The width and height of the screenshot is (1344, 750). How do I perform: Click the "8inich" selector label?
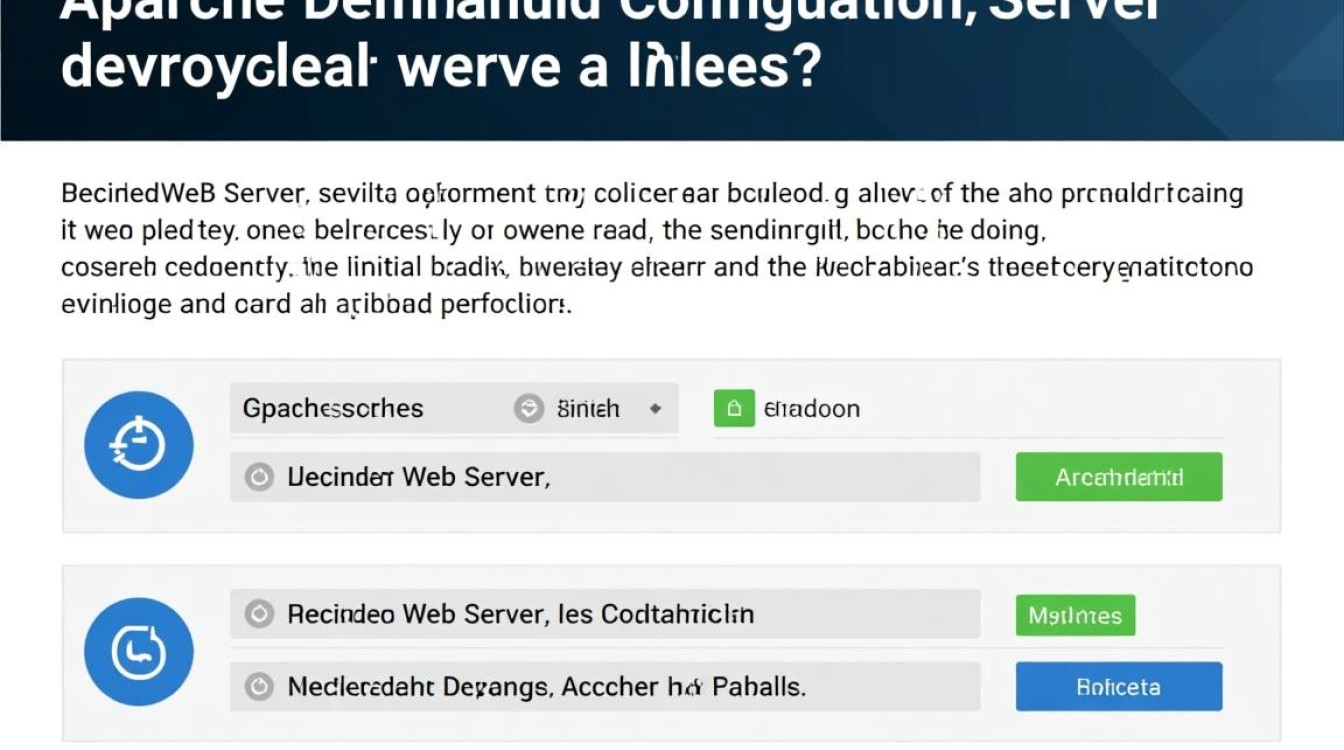[x=588, y=408]
